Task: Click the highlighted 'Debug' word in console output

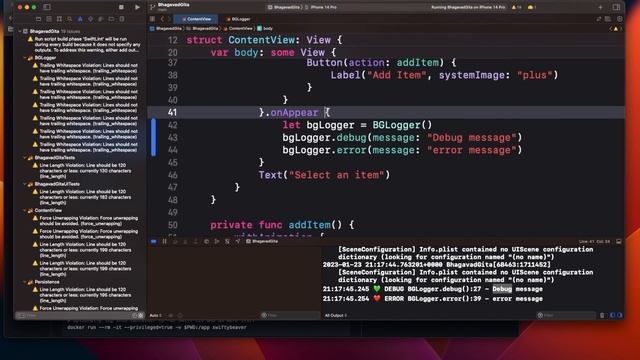Action: click(502, 289)
